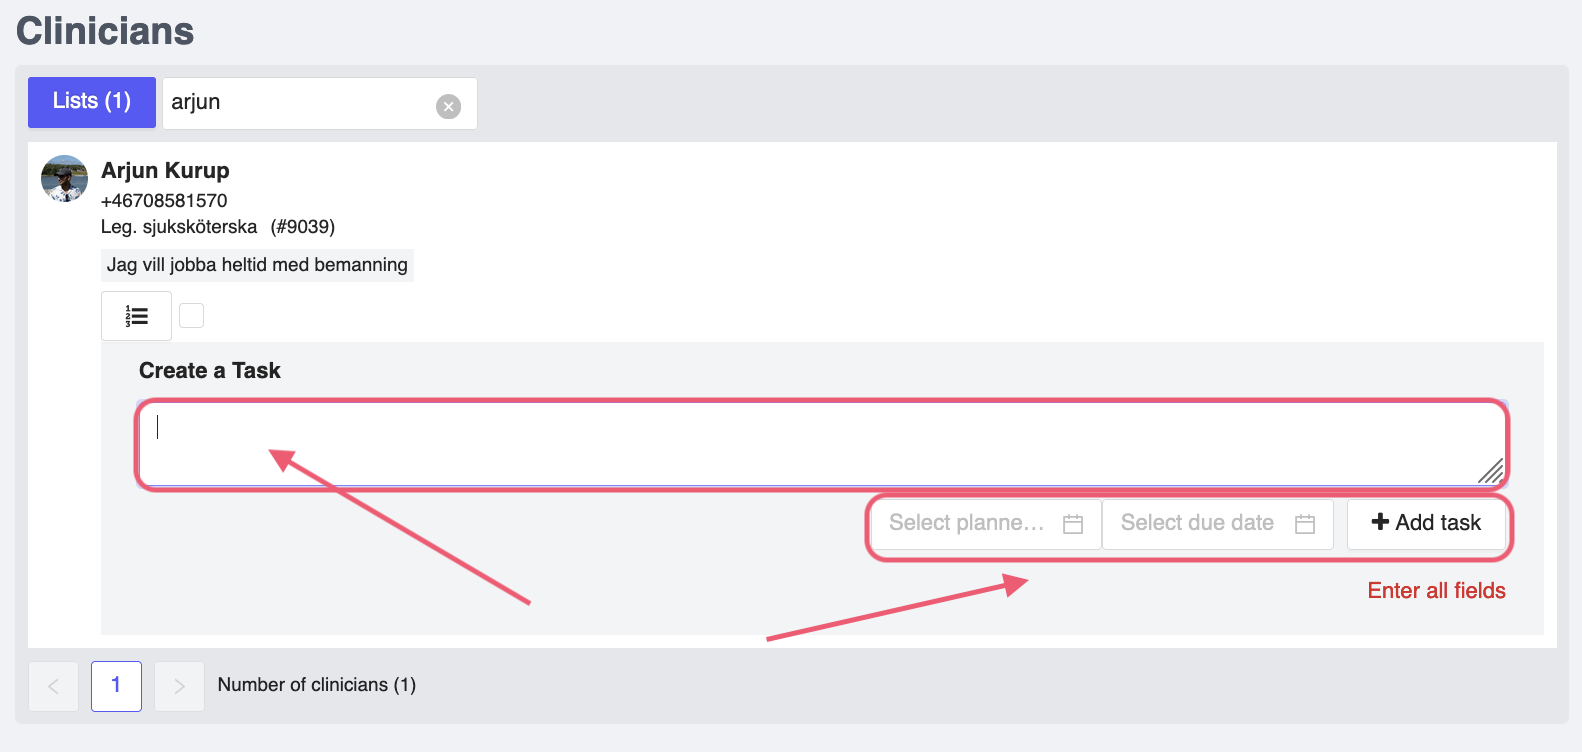Click the phone number +46708581570
This screenshot has width=1582, height=752.
(163, 200)
